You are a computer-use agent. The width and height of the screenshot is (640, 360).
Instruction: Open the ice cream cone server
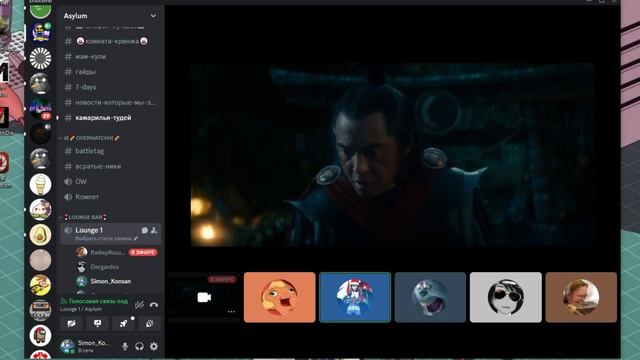(x=40, y=184)
